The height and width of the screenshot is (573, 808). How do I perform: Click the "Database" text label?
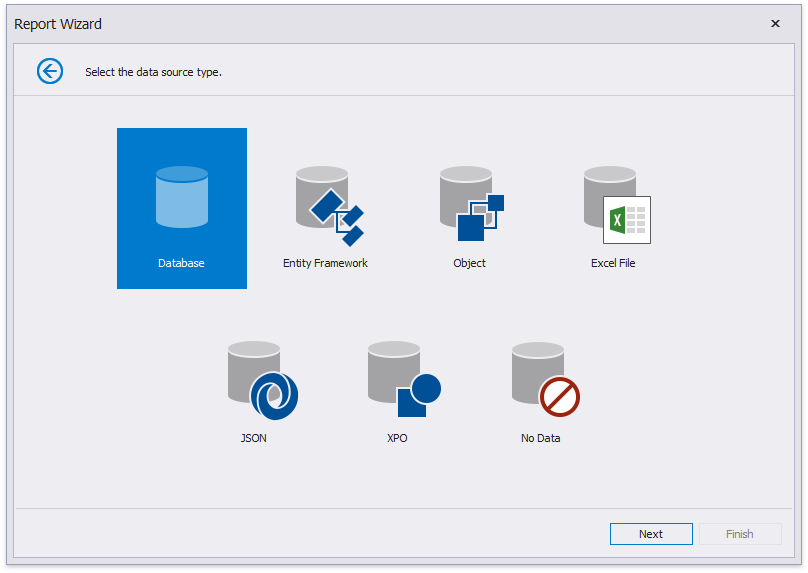(181, 263)
